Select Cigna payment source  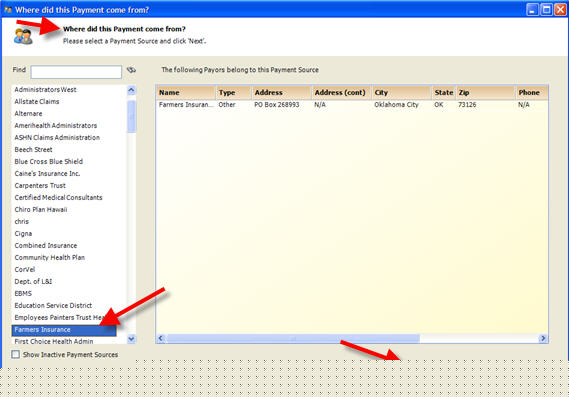click(23, 233)
